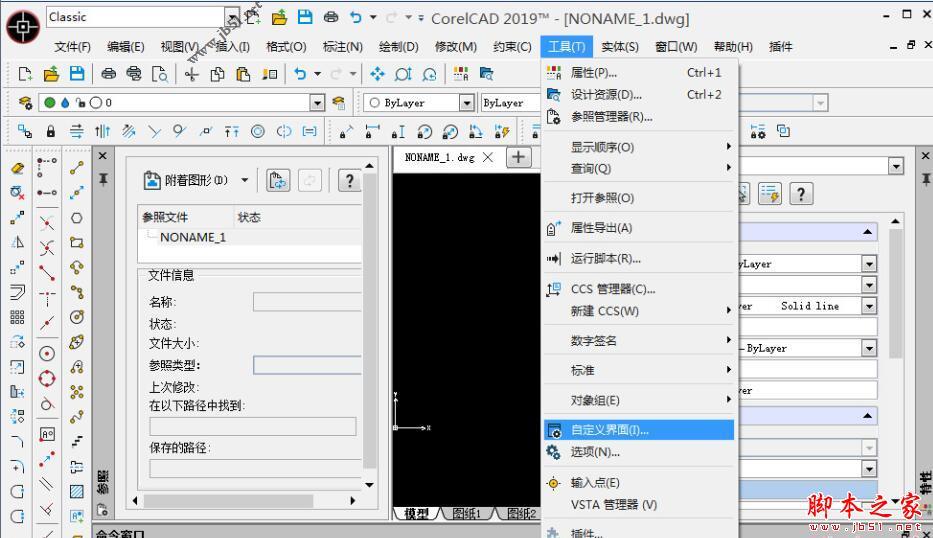Expand the Display Order submenu arrow

pos(728,146)
